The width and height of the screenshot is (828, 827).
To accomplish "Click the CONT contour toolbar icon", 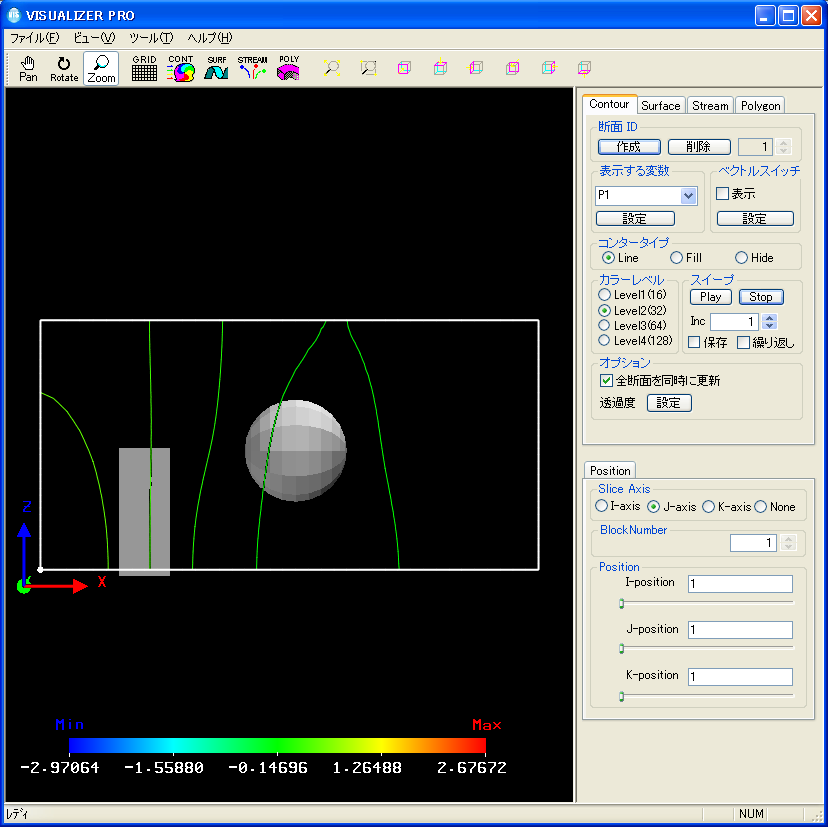I will 180,68.
